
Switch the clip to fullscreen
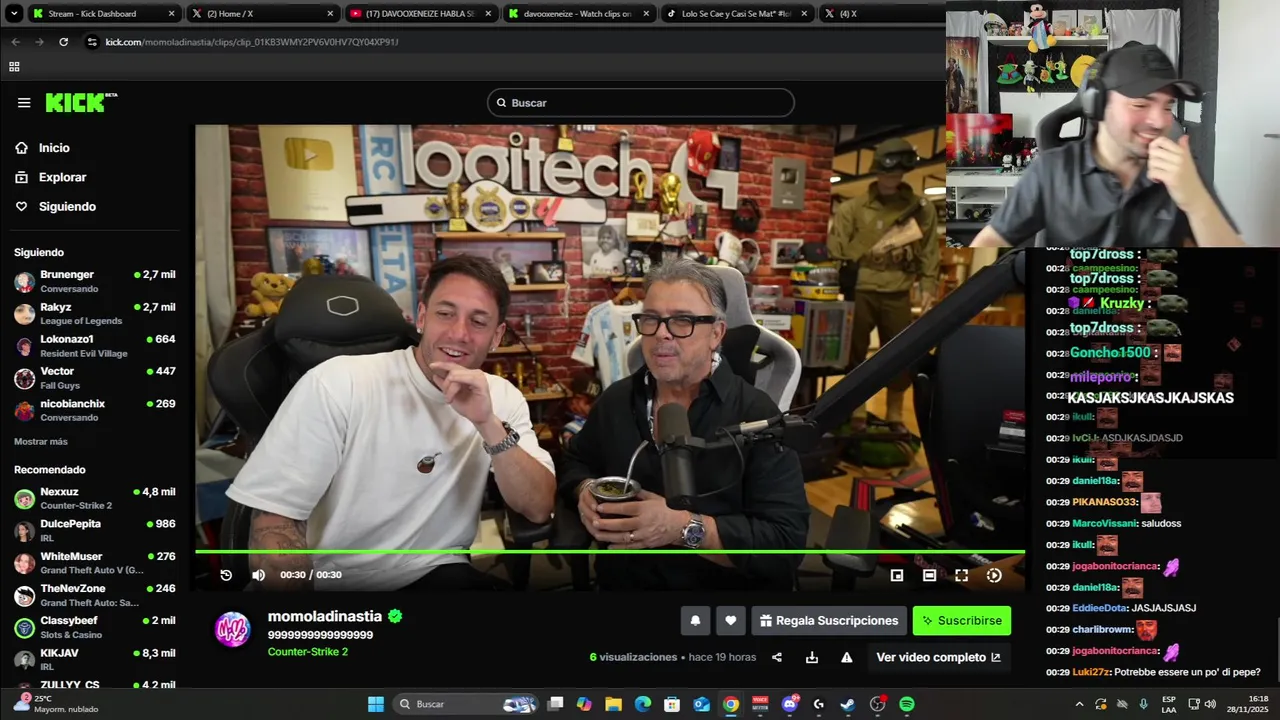click(x=961, y=575)
